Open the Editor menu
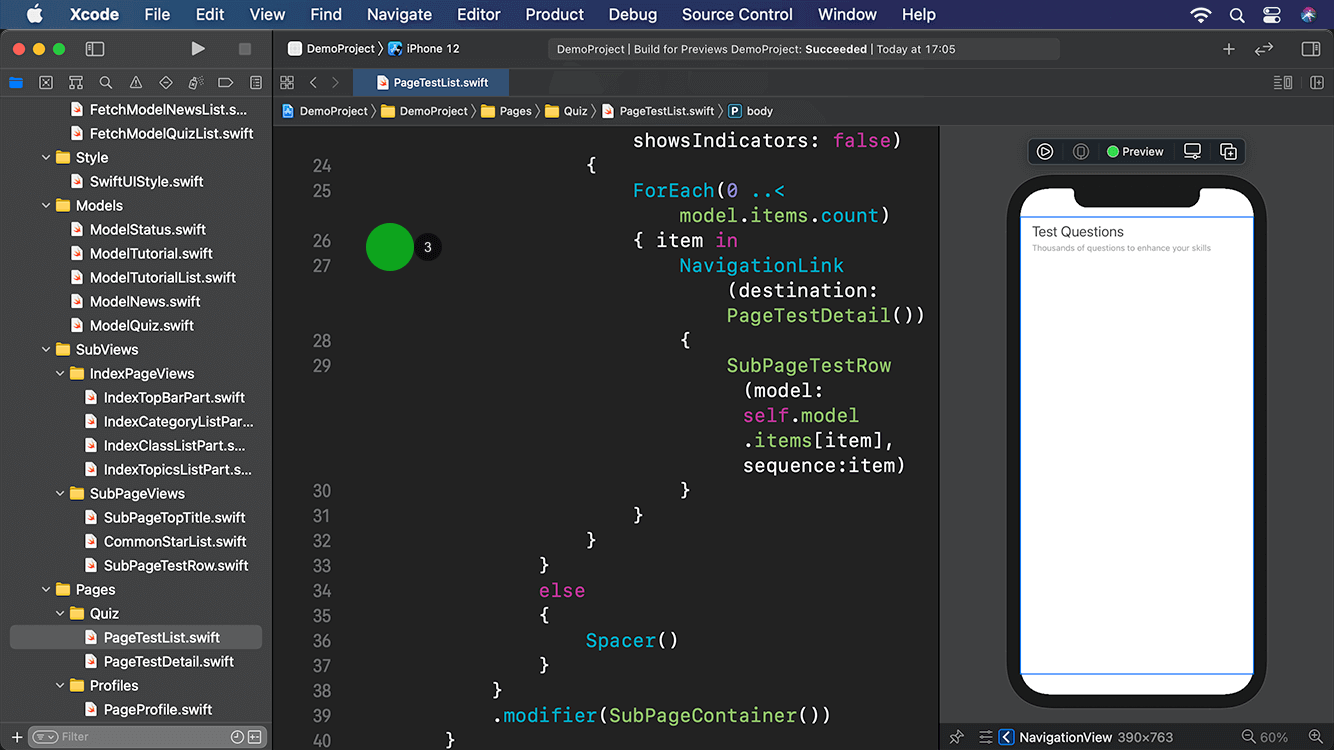This screenshot has height=750, width=1334. (x=478, y=14)
